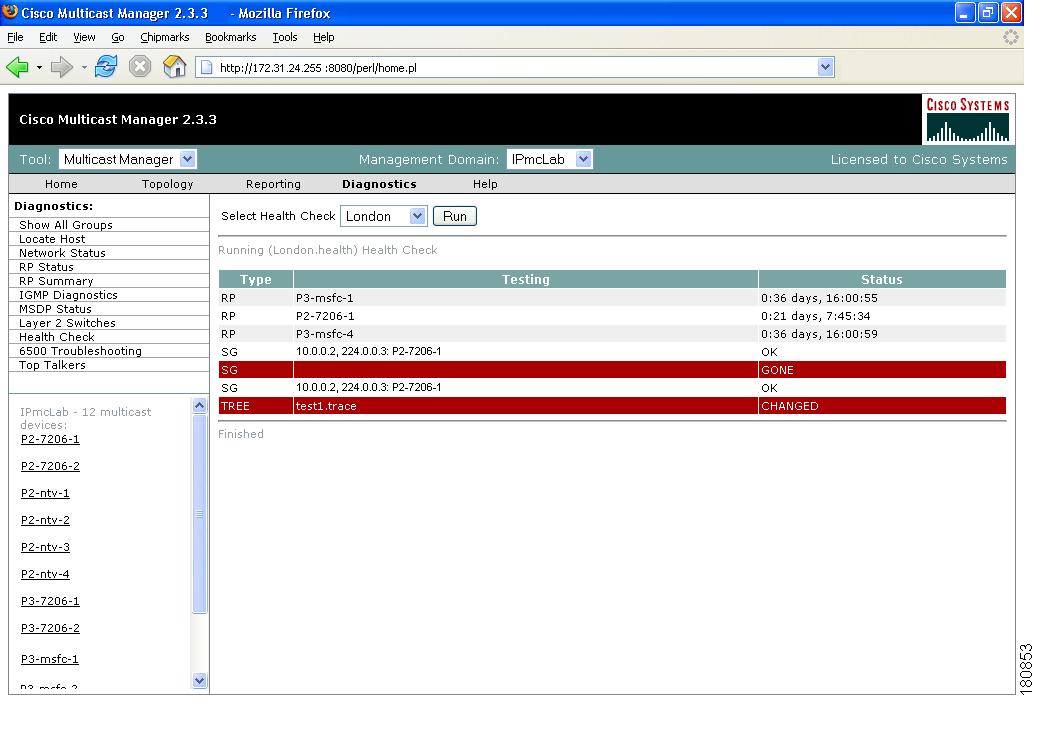Open the Health Check sidebar link
The image size is (1043, 742).
(x=57, y=337)
